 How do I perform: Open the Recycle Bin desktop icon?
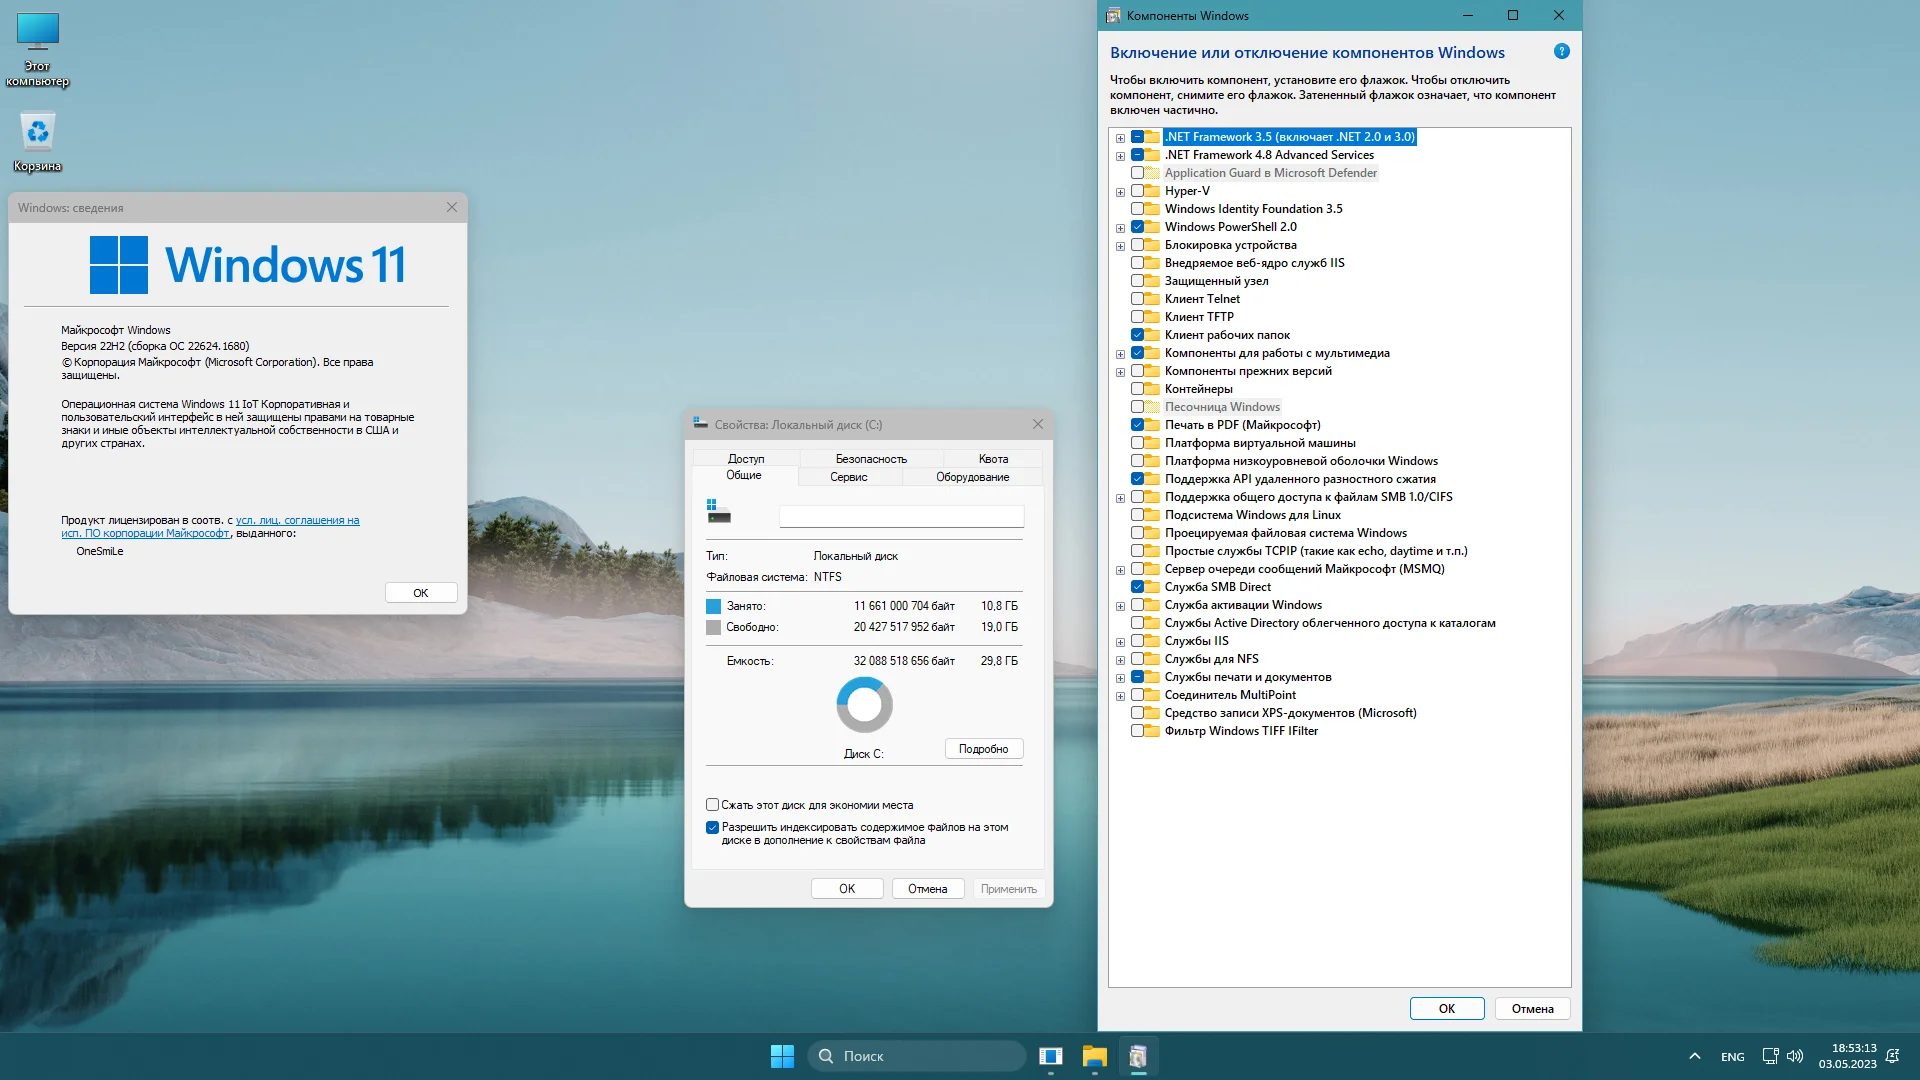[x=38, y=133]
